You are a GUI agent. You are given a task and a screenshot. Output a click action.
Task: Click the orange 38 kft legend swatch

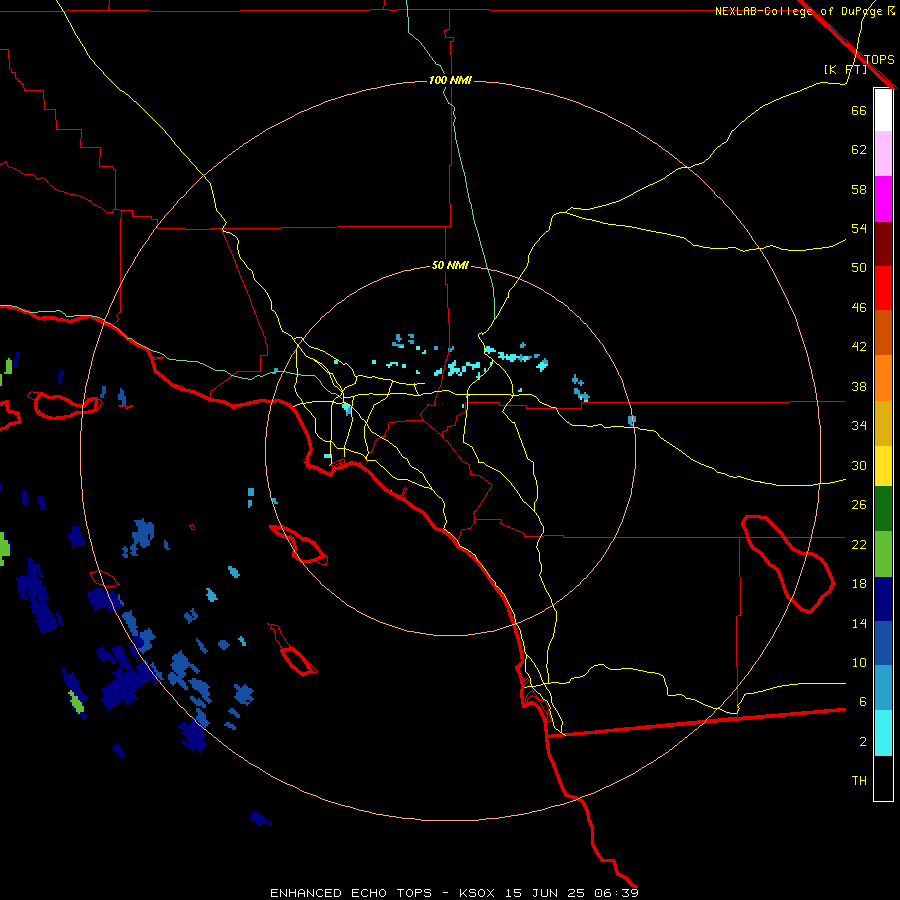883,378
